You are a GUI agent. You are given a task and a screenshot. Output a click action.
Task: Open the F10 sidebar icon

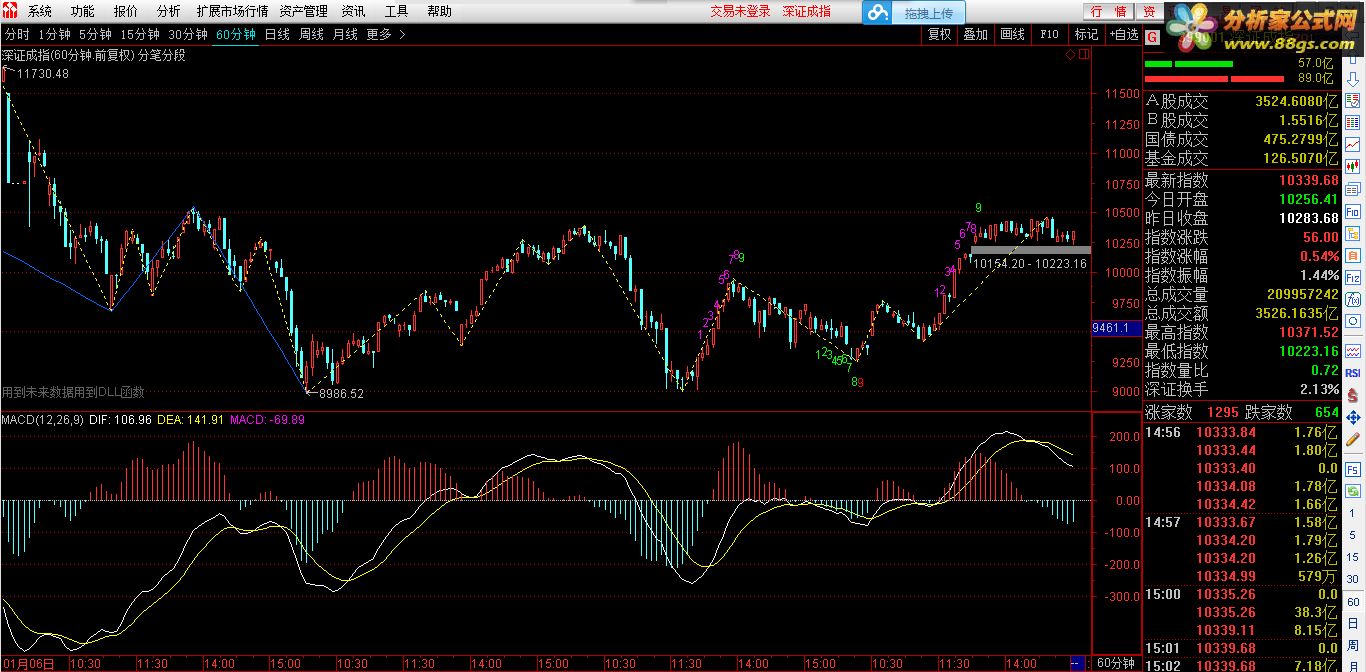[x=1352, y=212]
